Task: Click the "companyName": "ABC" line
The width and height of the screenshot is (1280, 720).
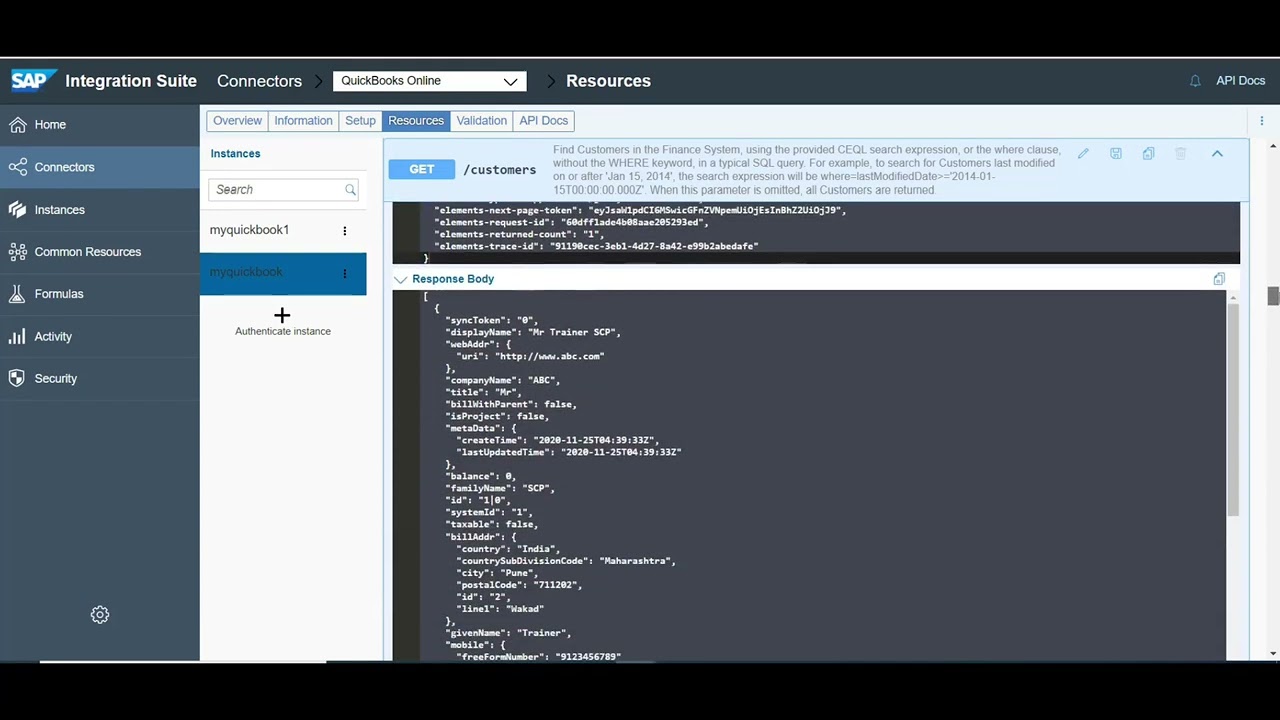Action: 502,380
